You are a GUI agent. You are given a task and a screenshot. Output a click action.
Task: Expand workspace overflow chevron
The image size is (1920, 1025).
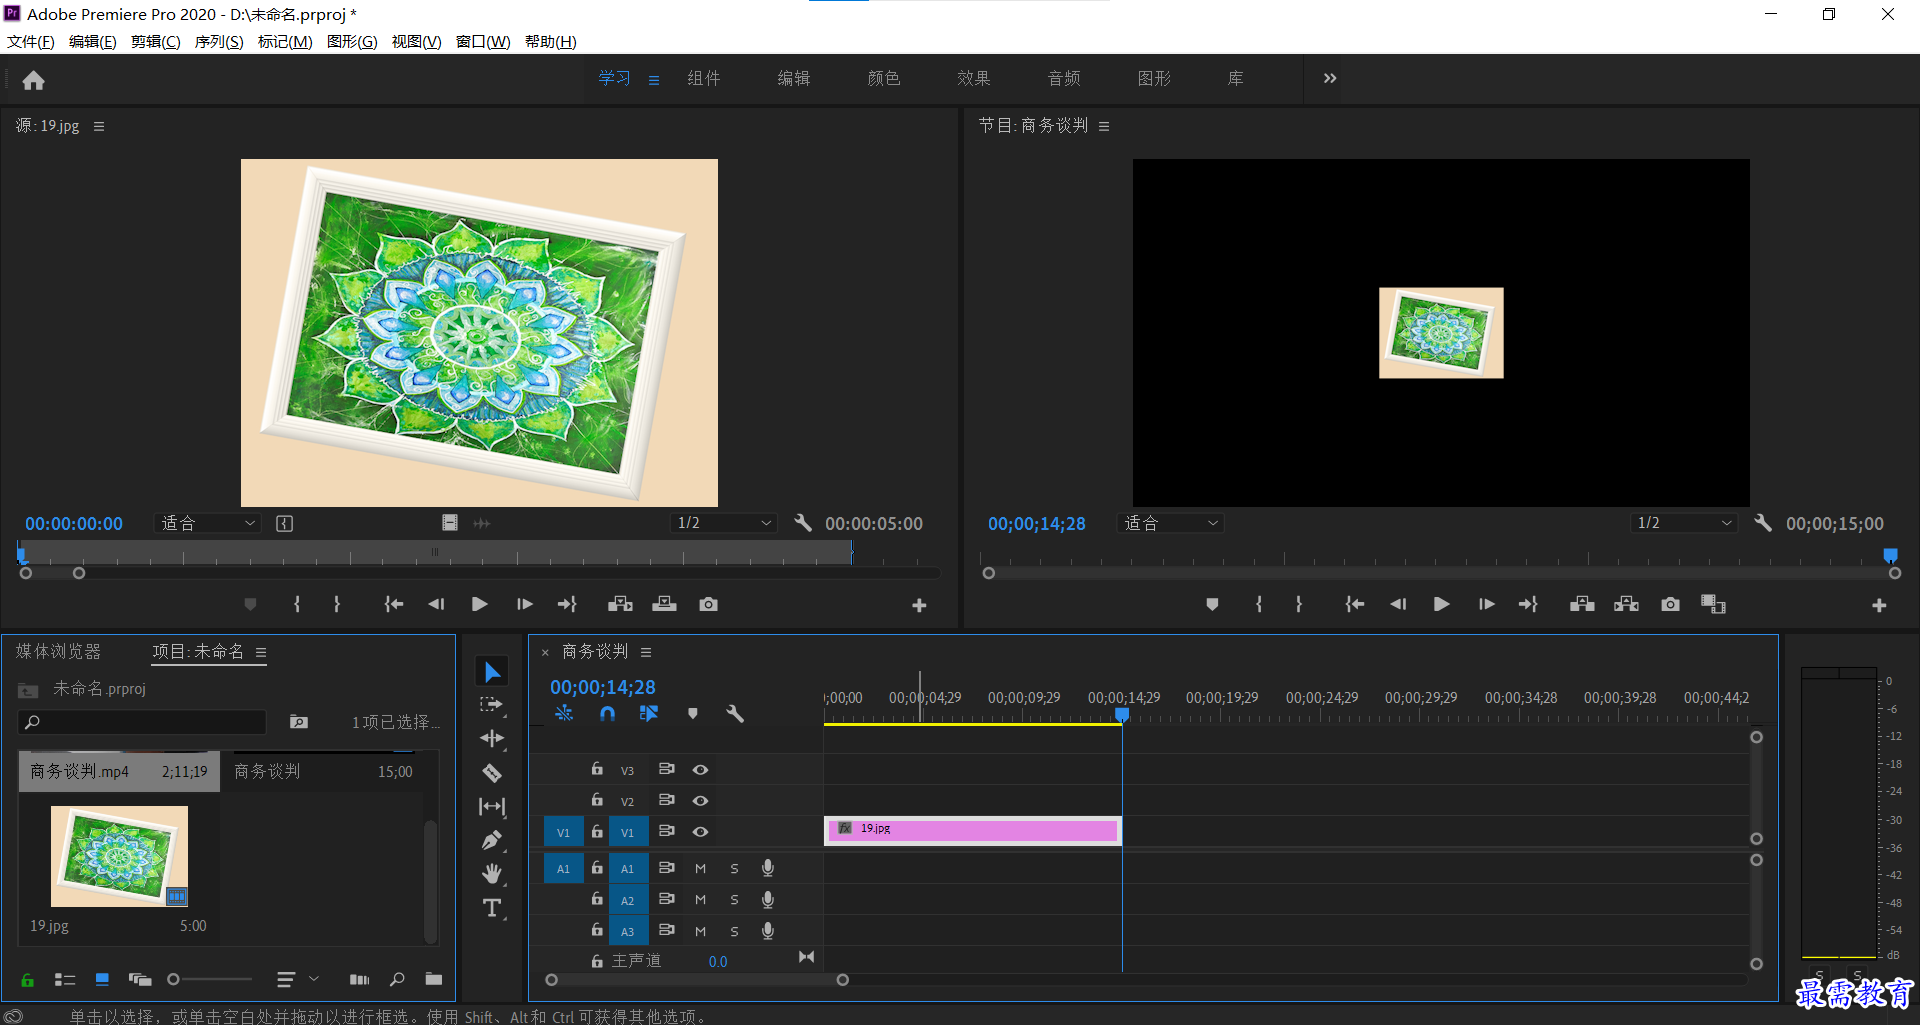[x=1329, y=78]
